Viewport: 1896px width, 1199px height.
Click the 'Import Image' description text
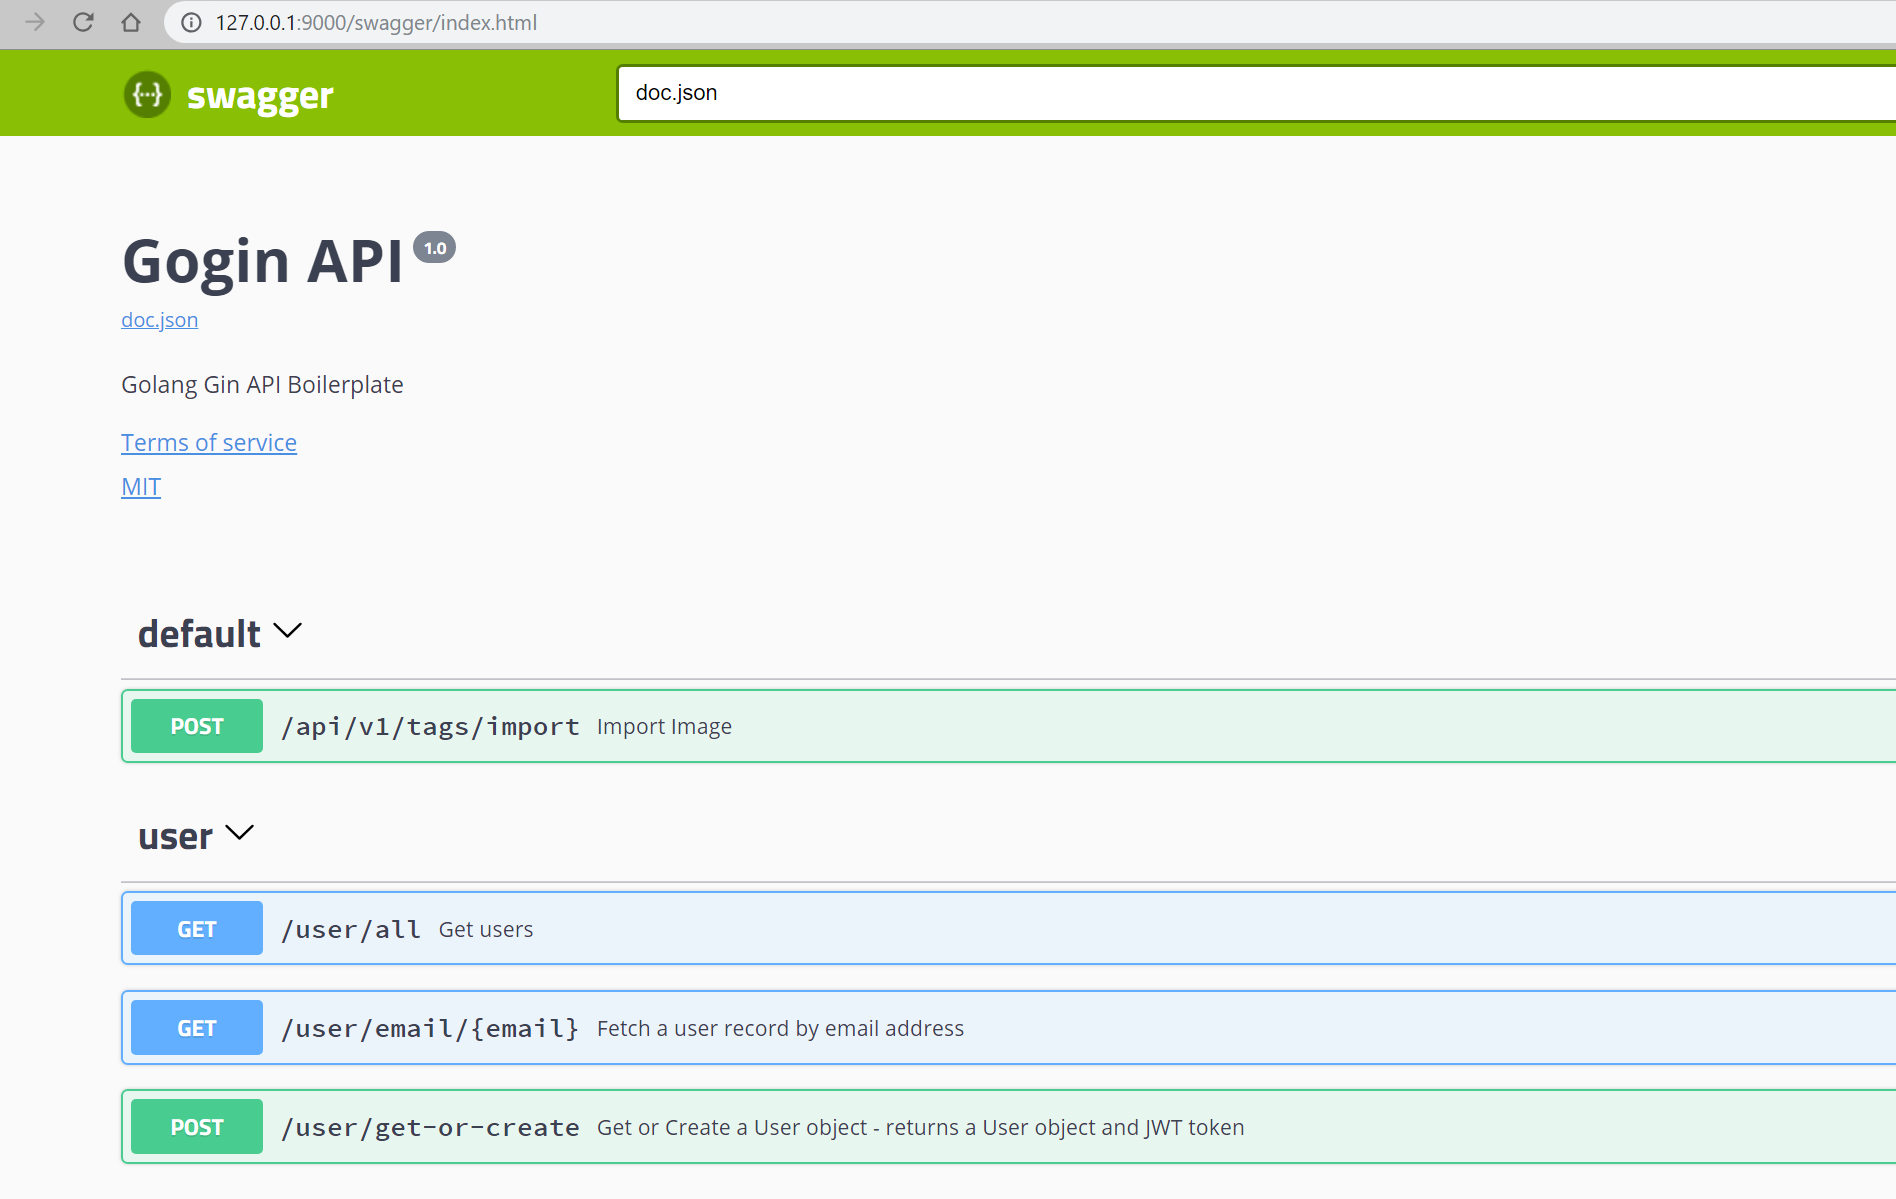click(664, 727)
